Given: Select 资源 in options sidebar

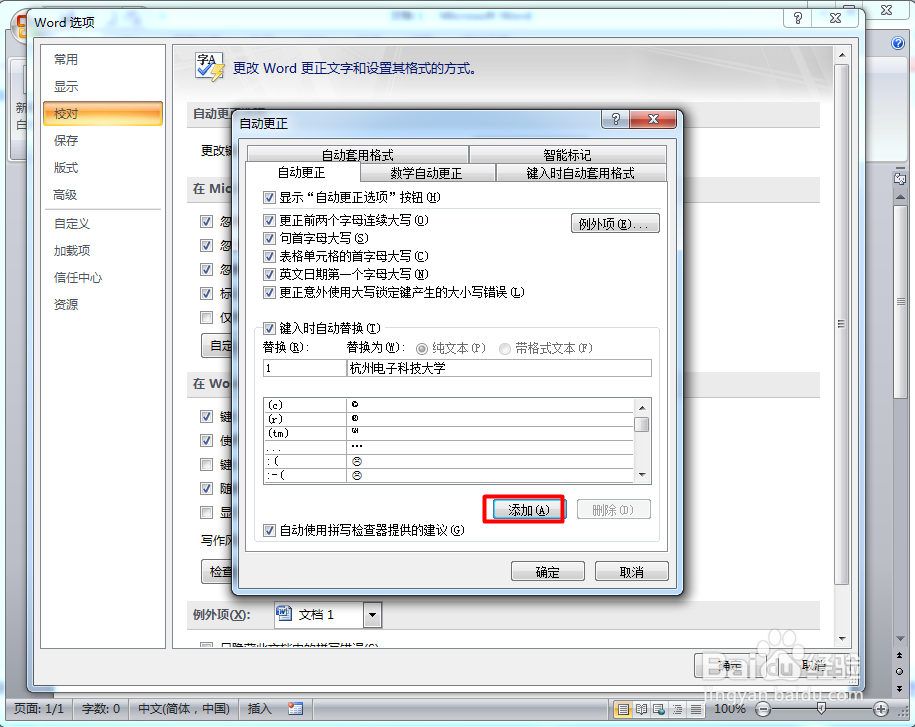Looking at the screenshot, I should (x=103, y=305).
